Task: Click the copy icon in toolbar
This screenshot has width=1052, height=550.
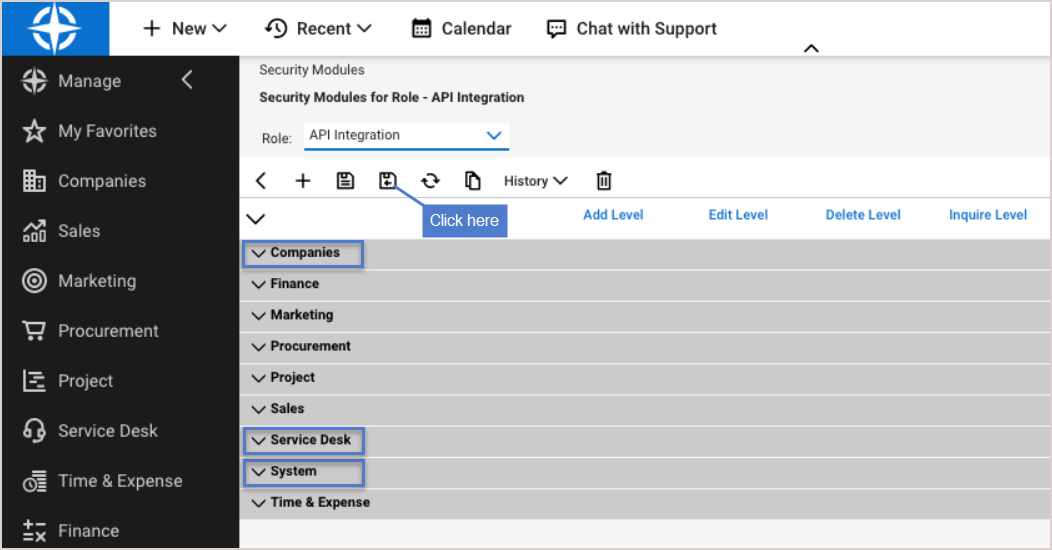Action: point(472,180)
